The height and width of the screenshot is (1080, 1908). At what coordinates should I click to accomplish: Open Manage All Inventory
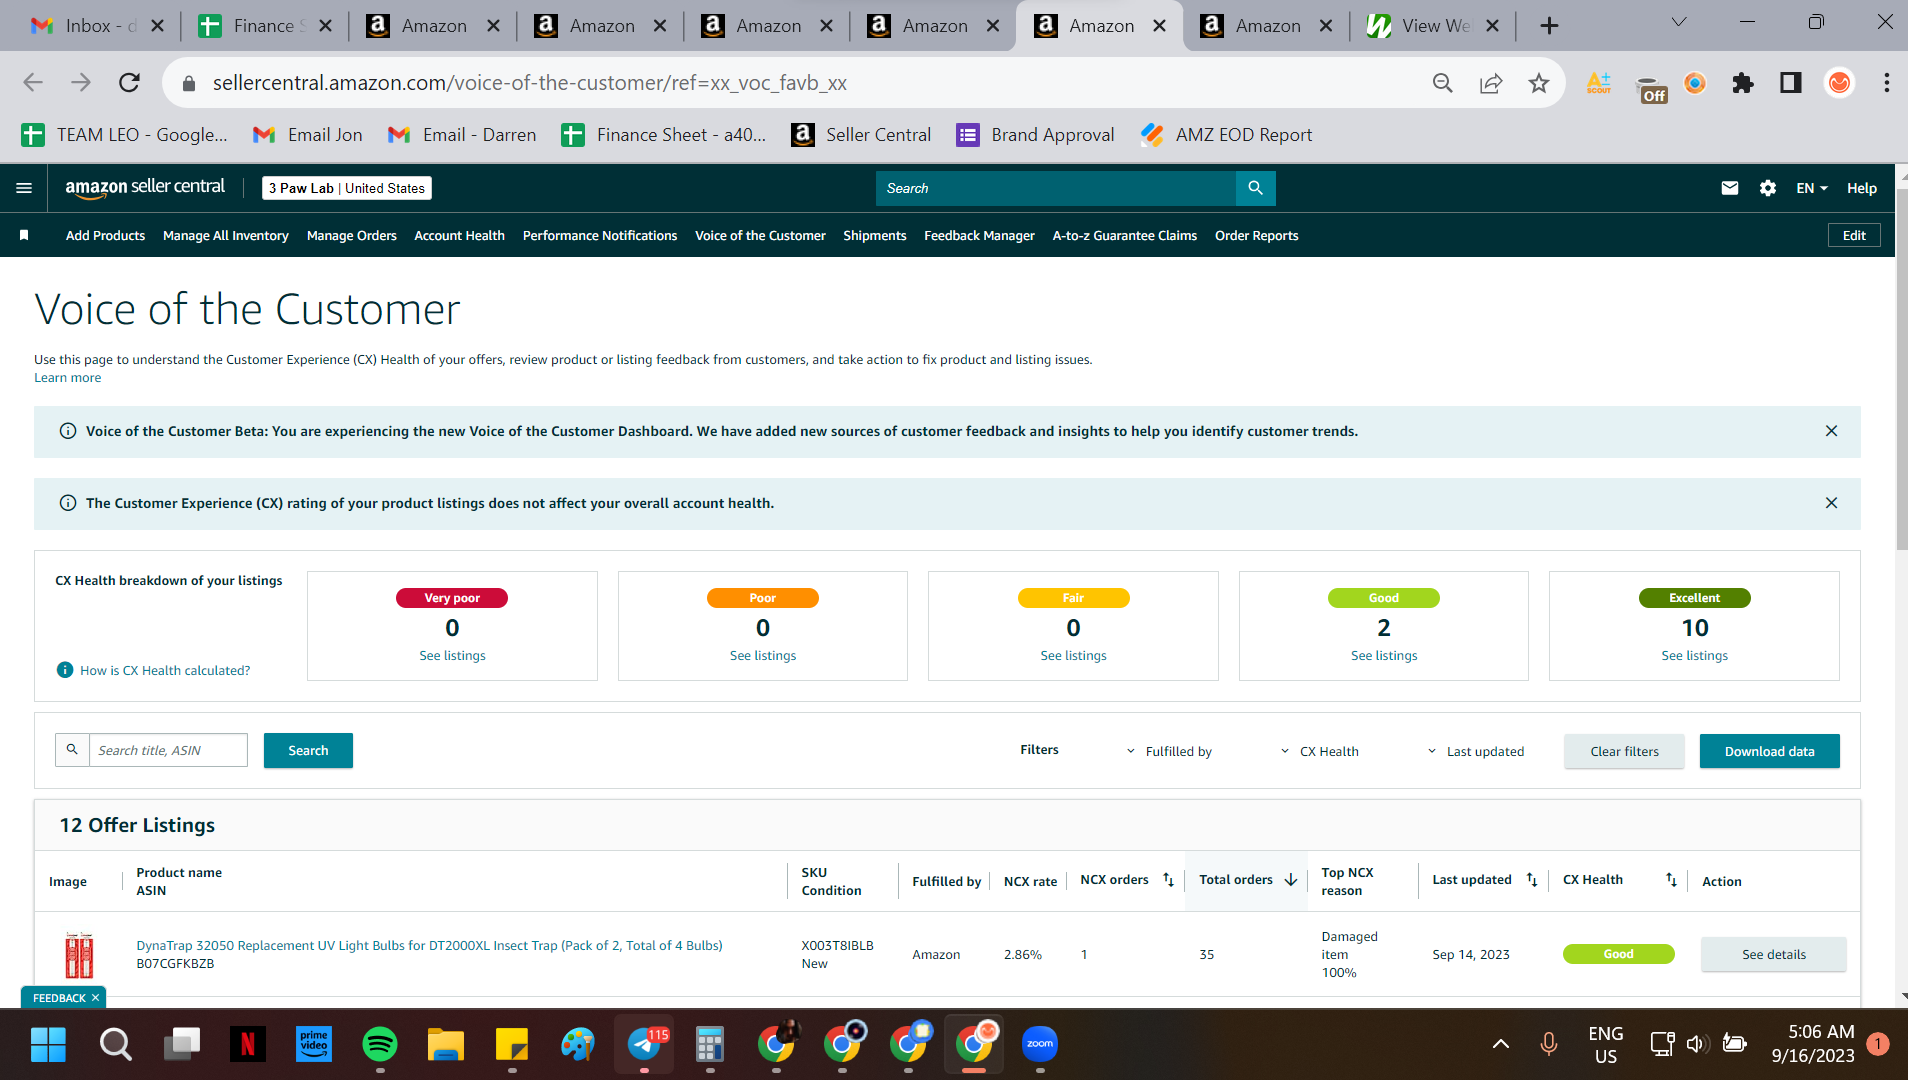tap(225, 235)
